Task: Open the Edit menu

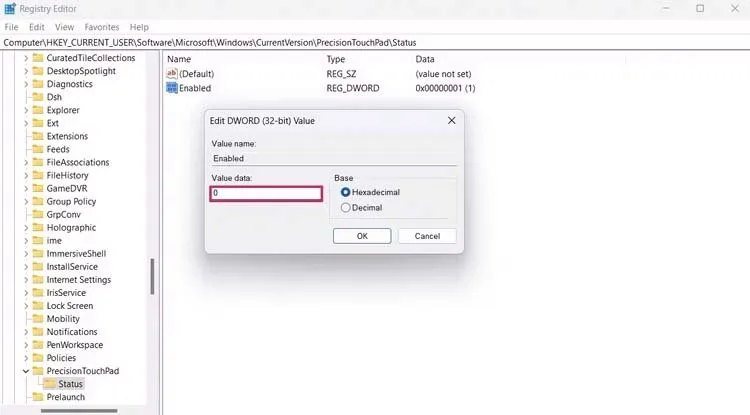Action: tap(36, 27)
